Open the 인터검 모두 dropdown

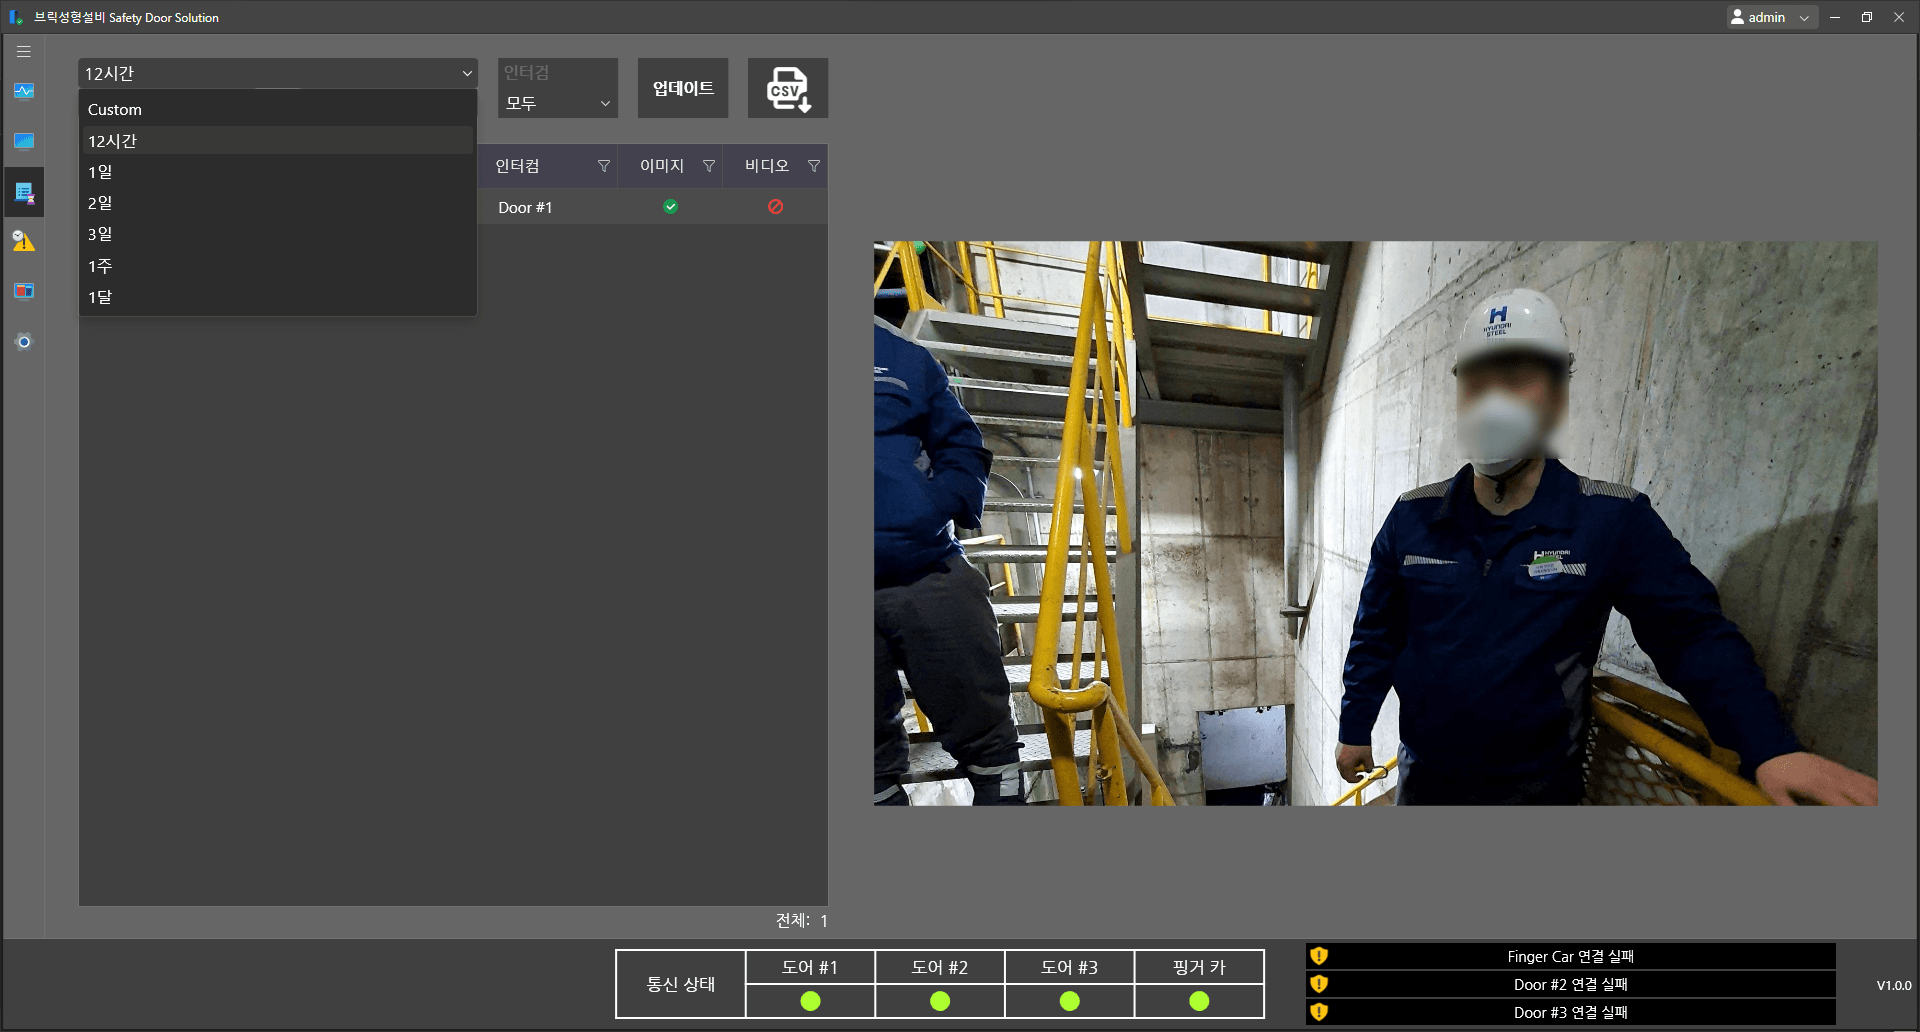click(557, 102)
